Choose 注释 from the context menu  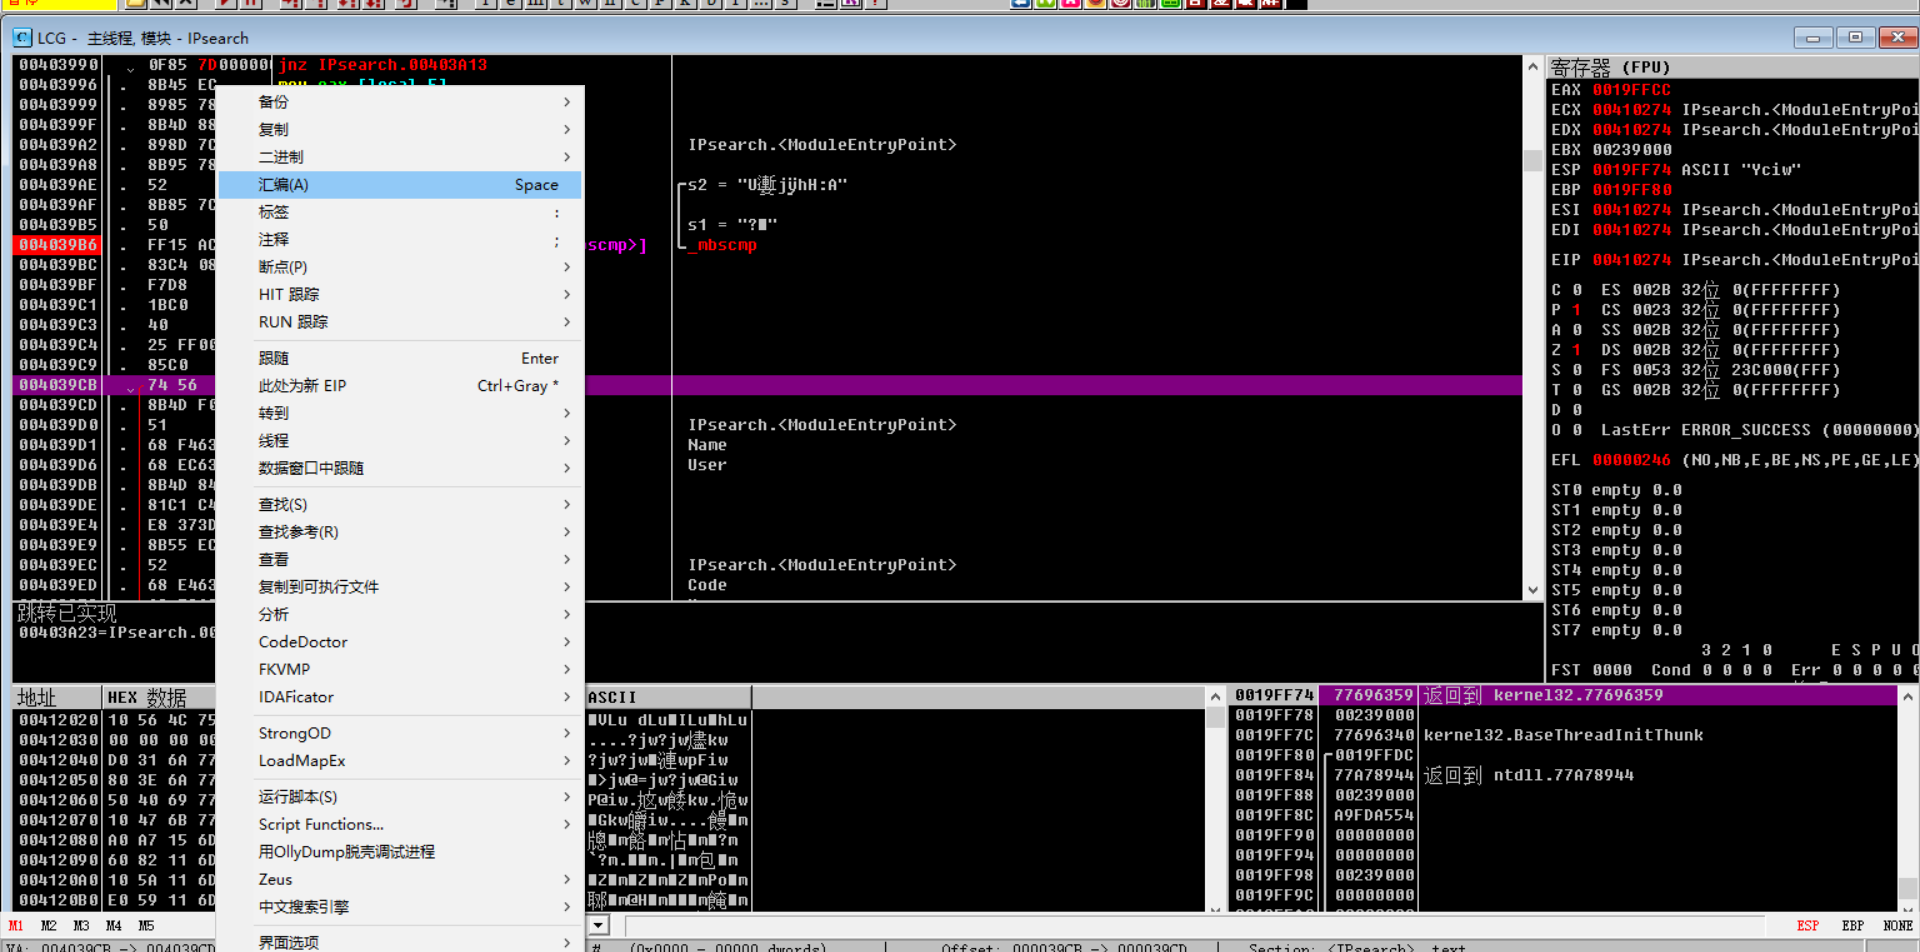[400, 240]
